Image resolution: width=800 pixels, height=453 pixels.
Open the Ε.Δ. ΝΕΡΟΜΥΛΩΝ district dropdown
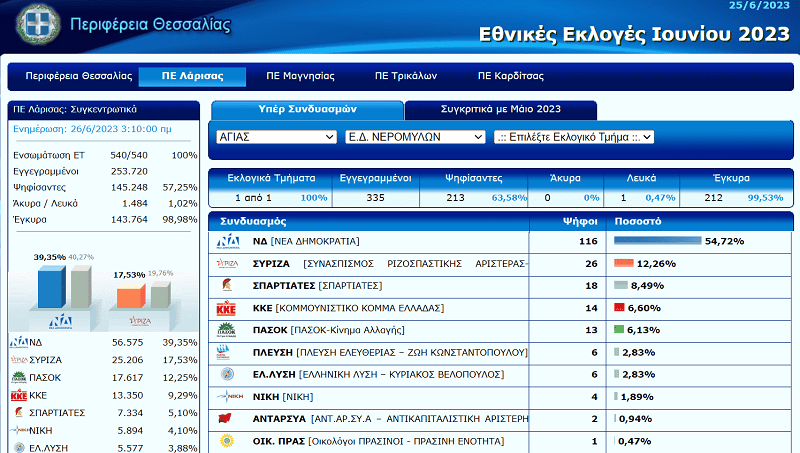point(415,137)
